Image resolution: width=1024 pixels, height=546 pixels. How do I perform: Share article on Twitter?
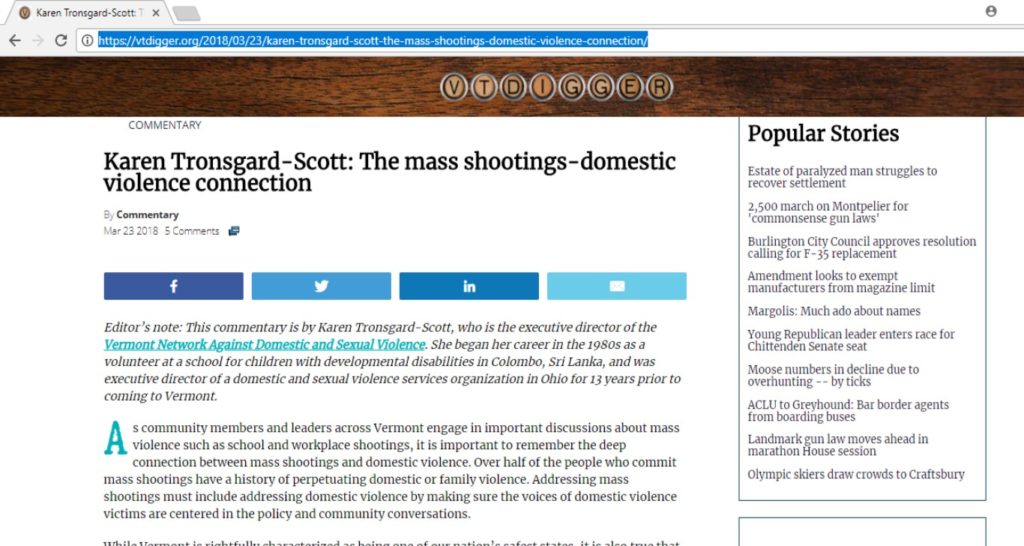pyautogui.click(x=321, y=286)
